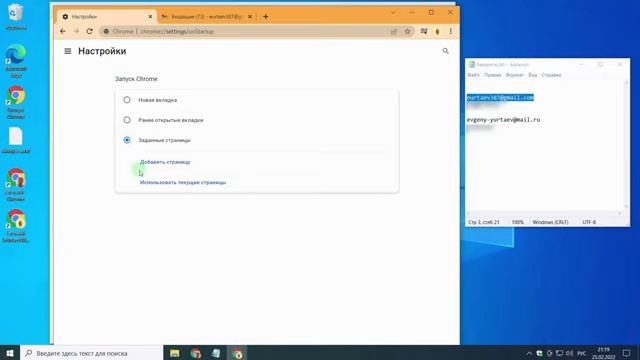
Task: Open the notification center icon
Action: [x=627, y=353]
